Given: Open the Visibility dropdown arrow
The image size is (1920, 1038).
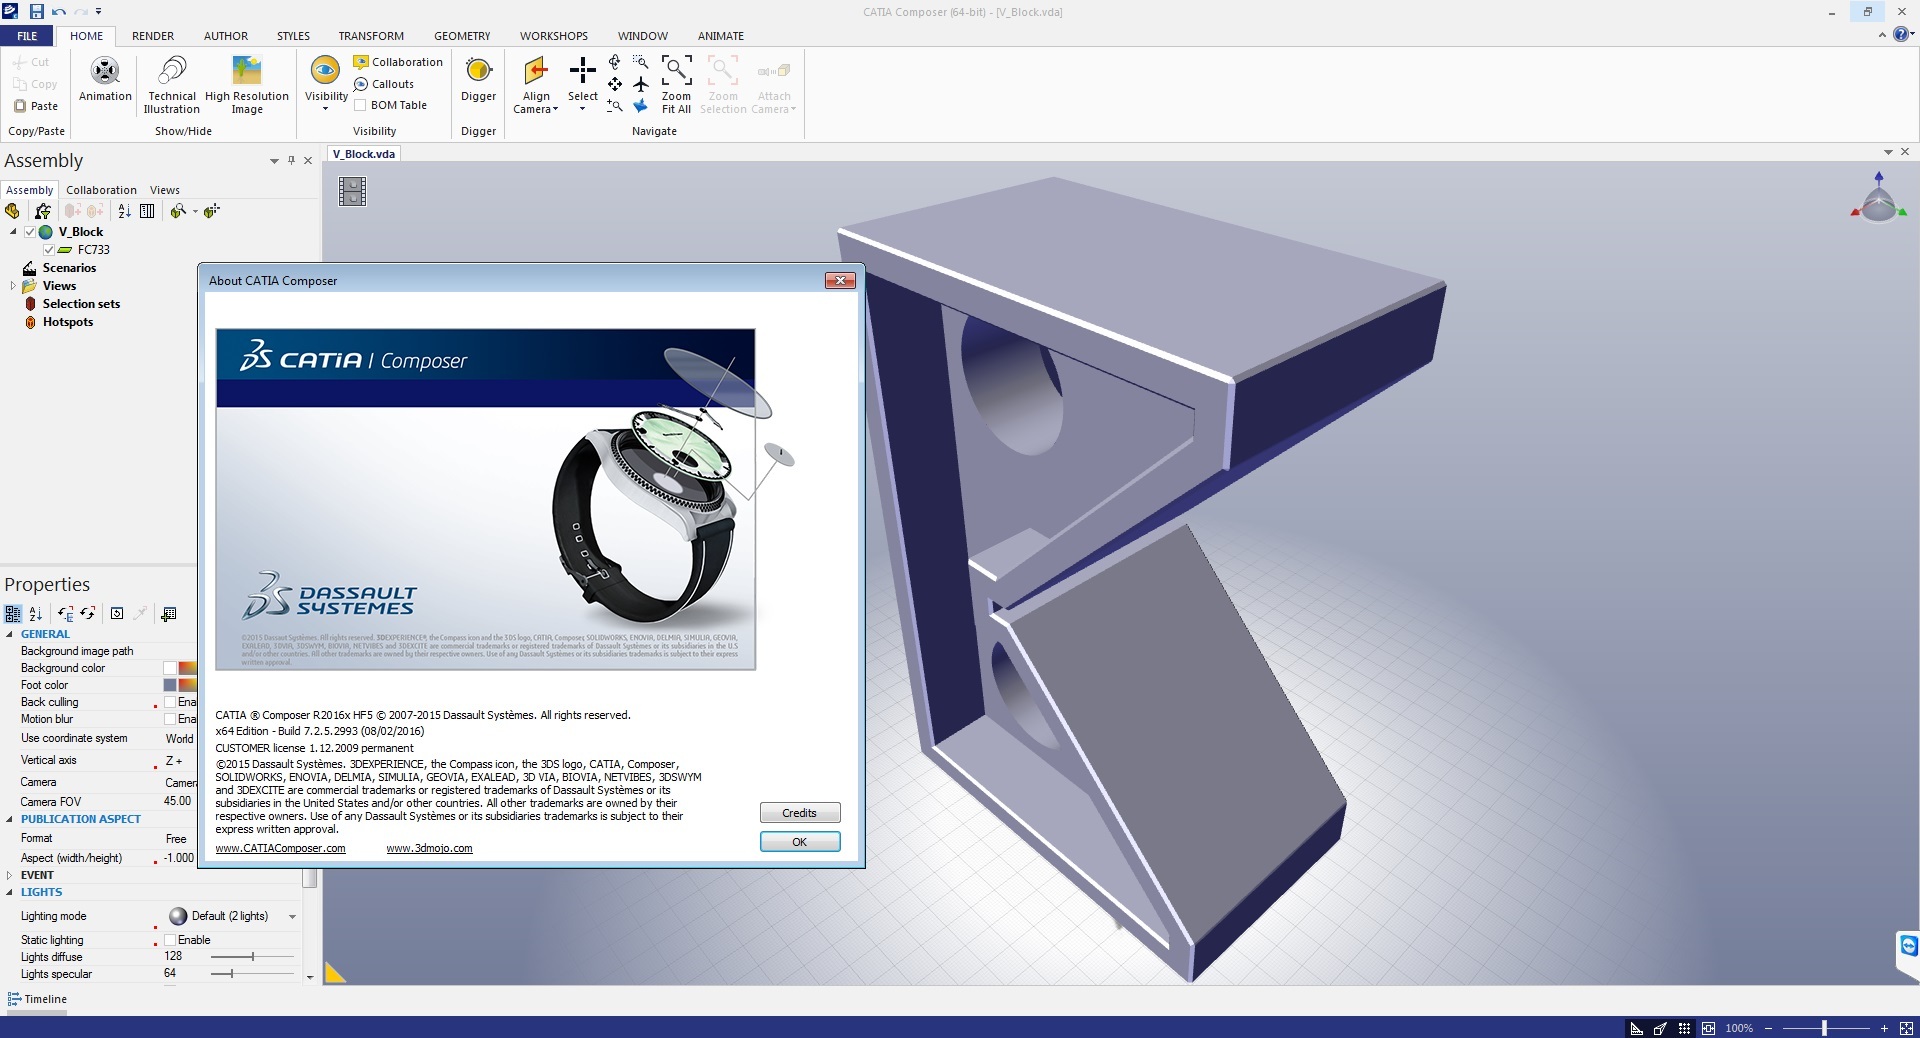Looking at the screenshot, I should point(325,109).
